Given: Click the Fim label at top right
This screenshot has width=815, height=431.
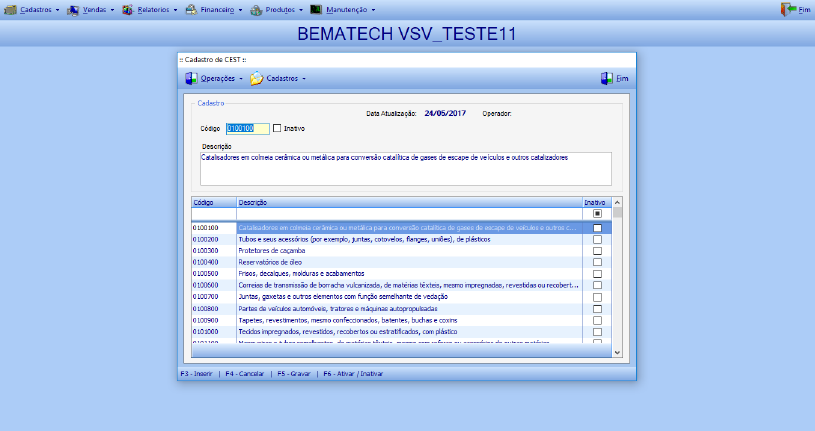Looking at the screenshot, I should pos(804,10).
